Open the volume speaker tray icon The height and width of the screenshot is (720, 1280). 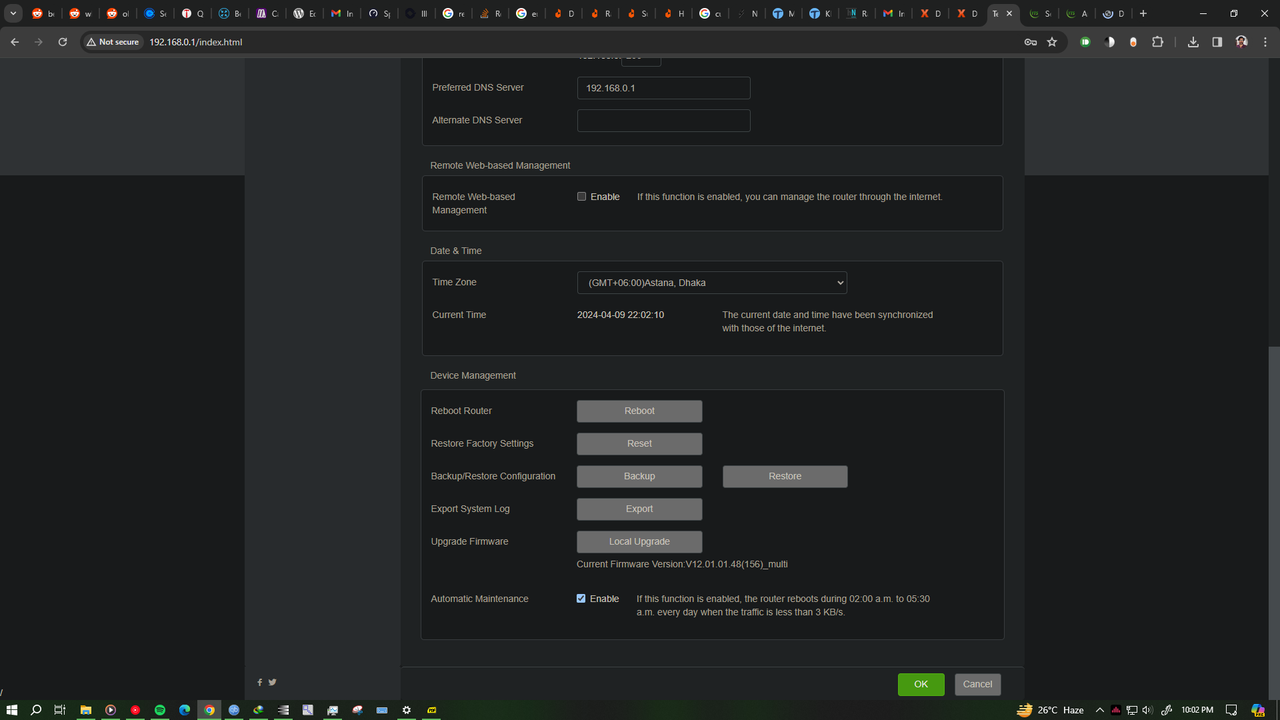point(1147,710)
